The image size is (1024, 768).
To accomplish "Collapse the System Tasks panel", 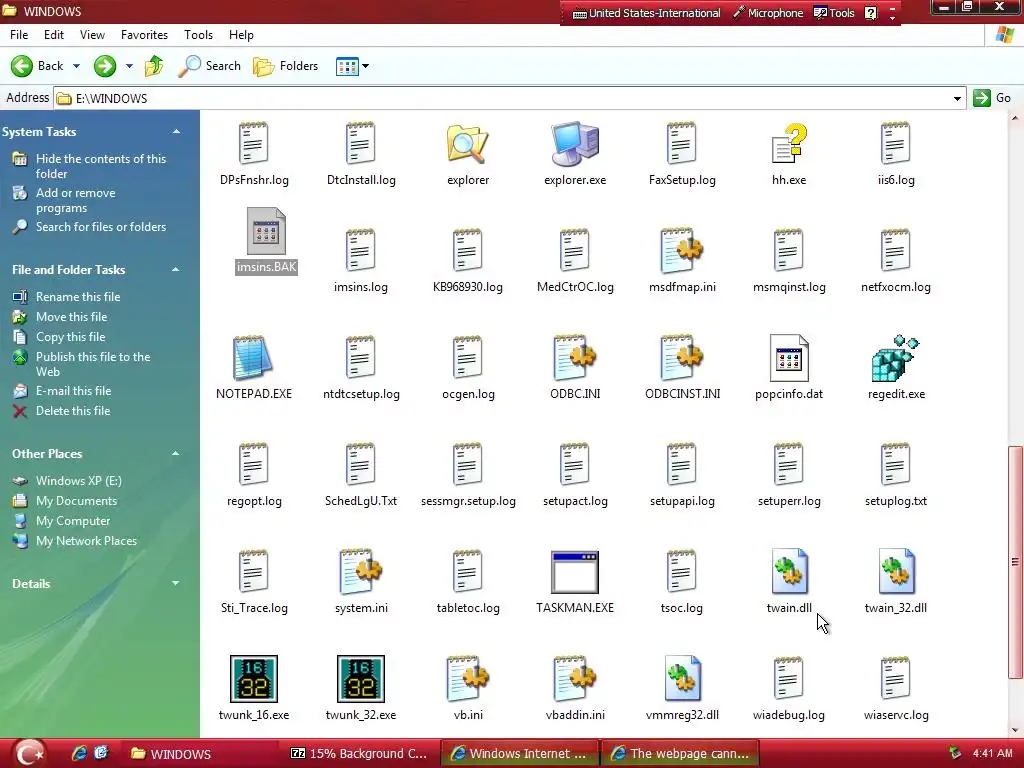I will tap(176, 131).
